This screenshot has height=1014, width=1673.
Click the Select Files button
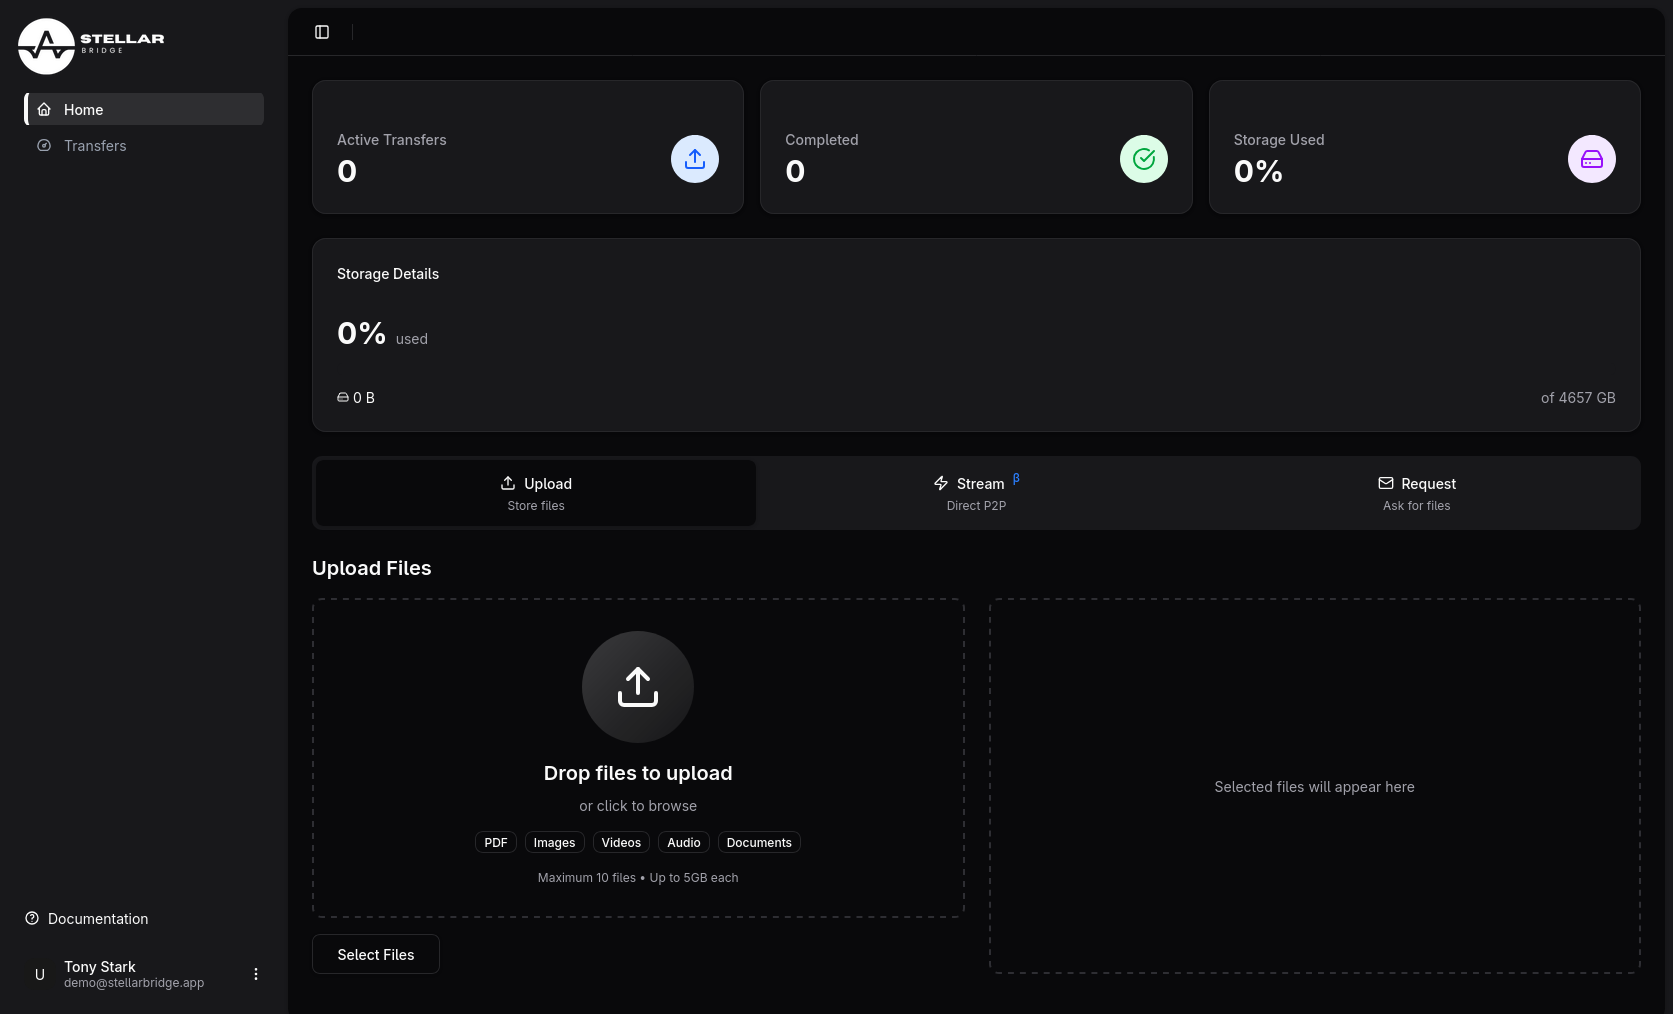pos(375,954)
